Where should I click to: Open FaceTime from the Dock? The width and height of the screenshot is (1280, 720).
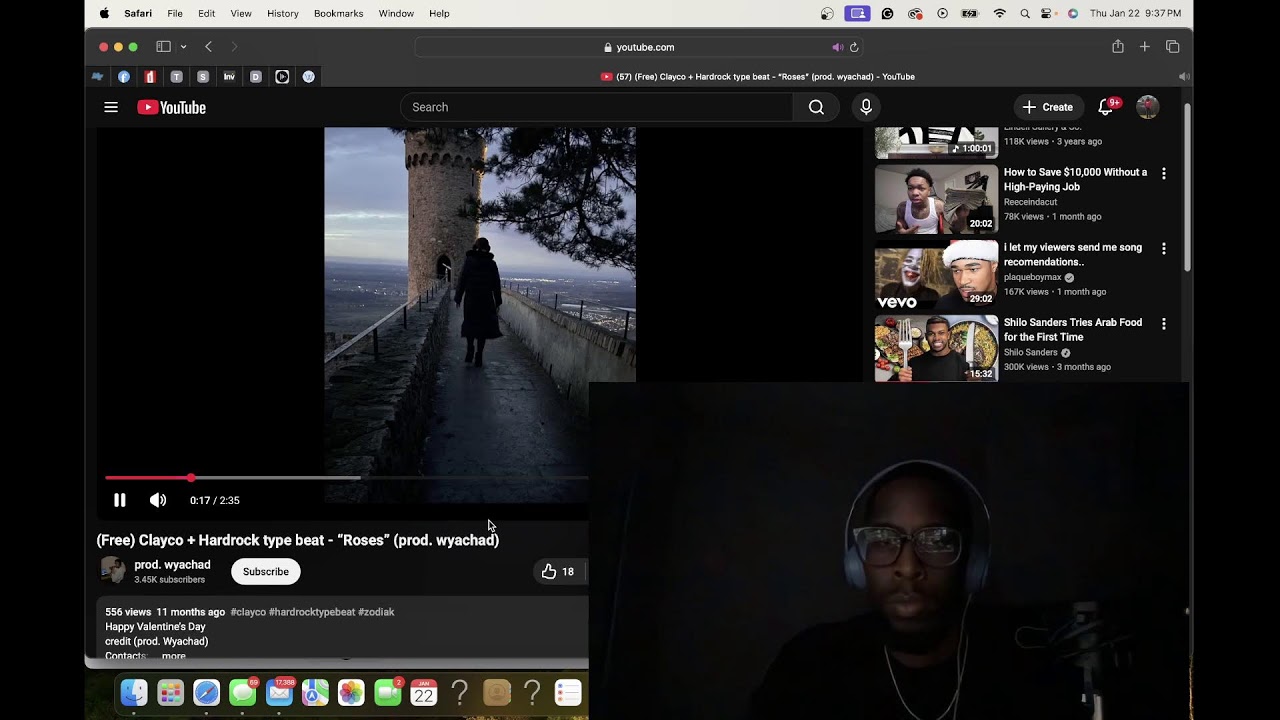[388, 692]
